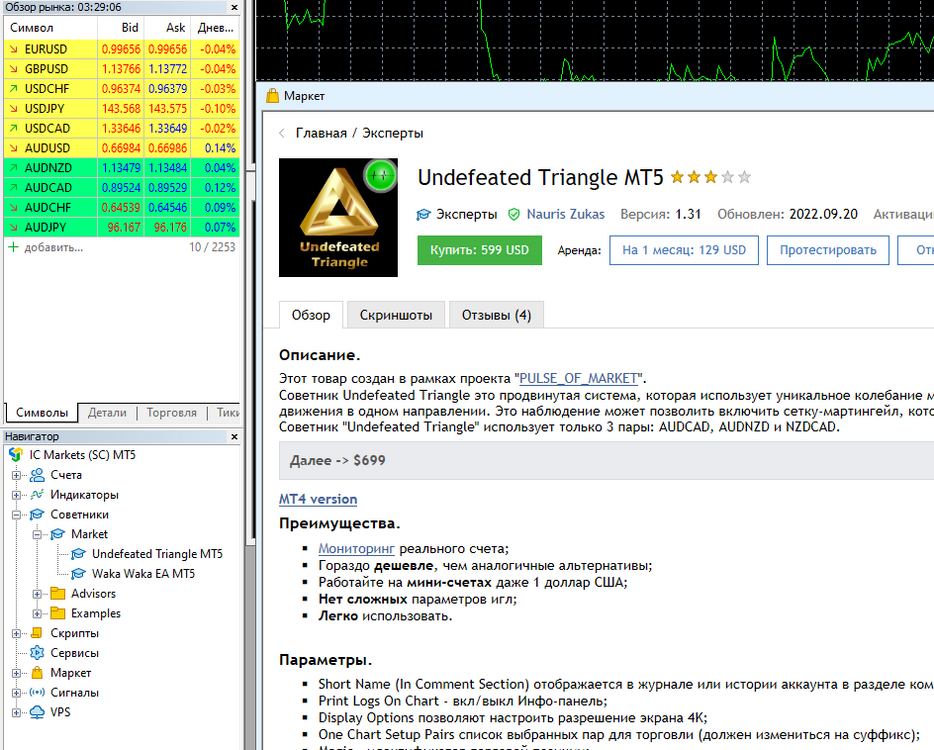Image resolution: width=934 pixels, height=750 pixels.
Task: Click the verified shield icon beside Nauris Zukas
Action: tap(513, 214)
